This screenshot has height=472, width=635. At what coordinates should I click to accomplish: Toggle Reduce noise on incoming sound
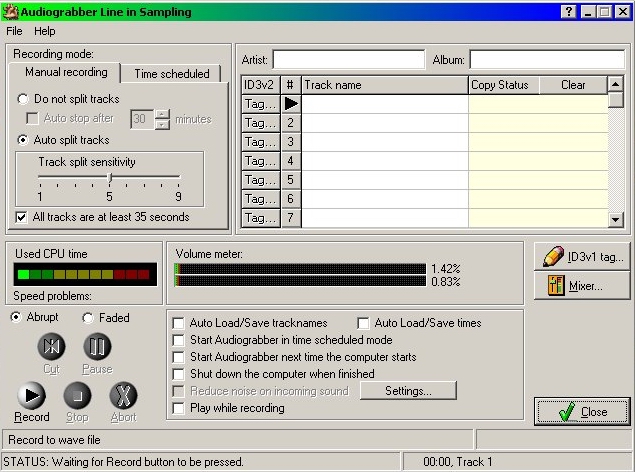coord(178,391)
